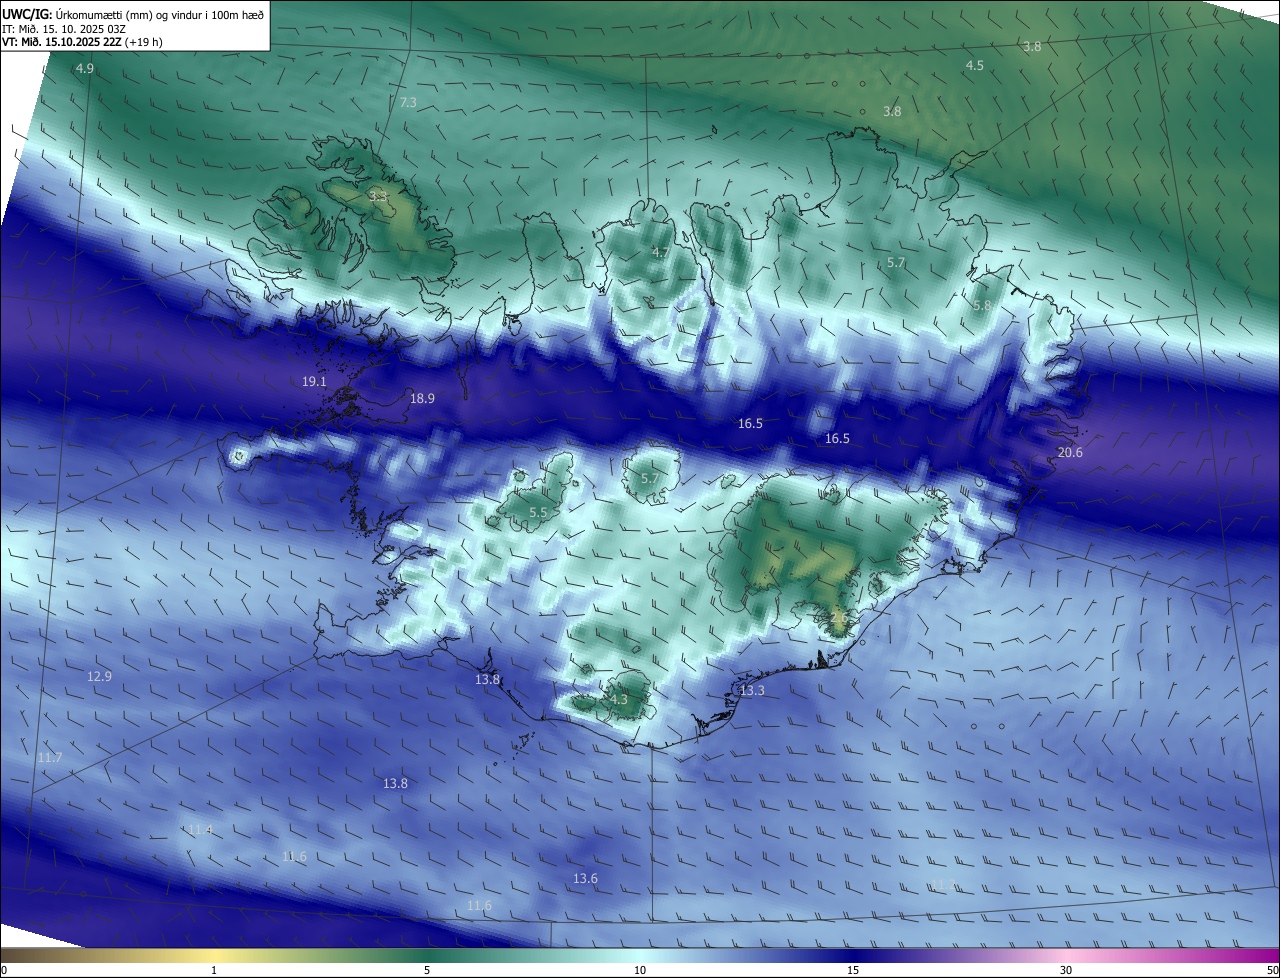Click the color scale tick label 1
Viewport: 1280px width, 978px height.
(214, 970)
